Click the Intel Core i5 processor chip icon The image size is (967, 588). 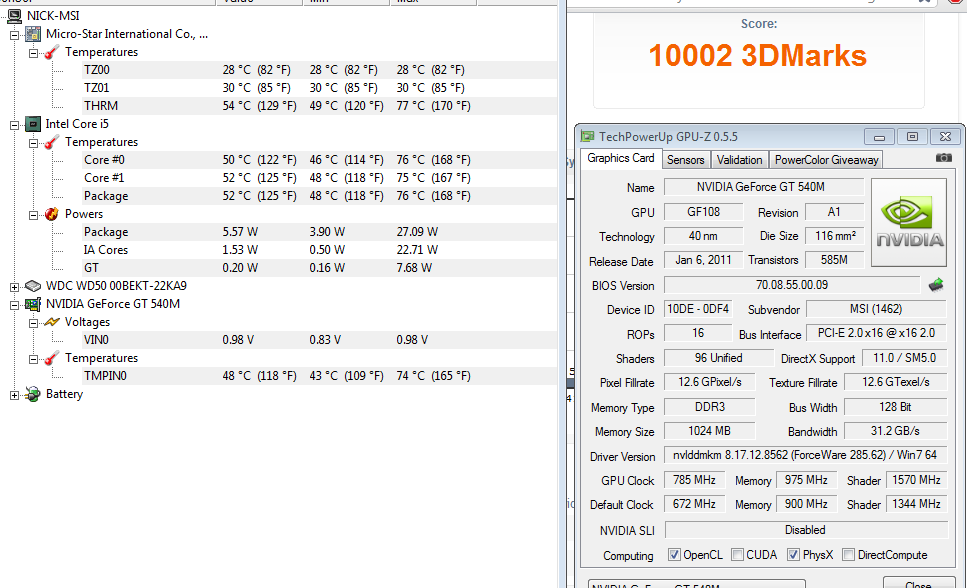[x=33, y=125]
